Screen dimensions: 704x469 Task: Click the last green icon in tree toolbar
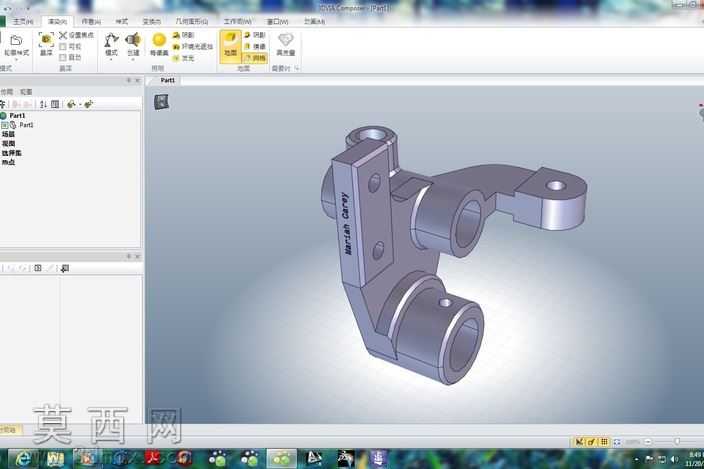point(88,105)
